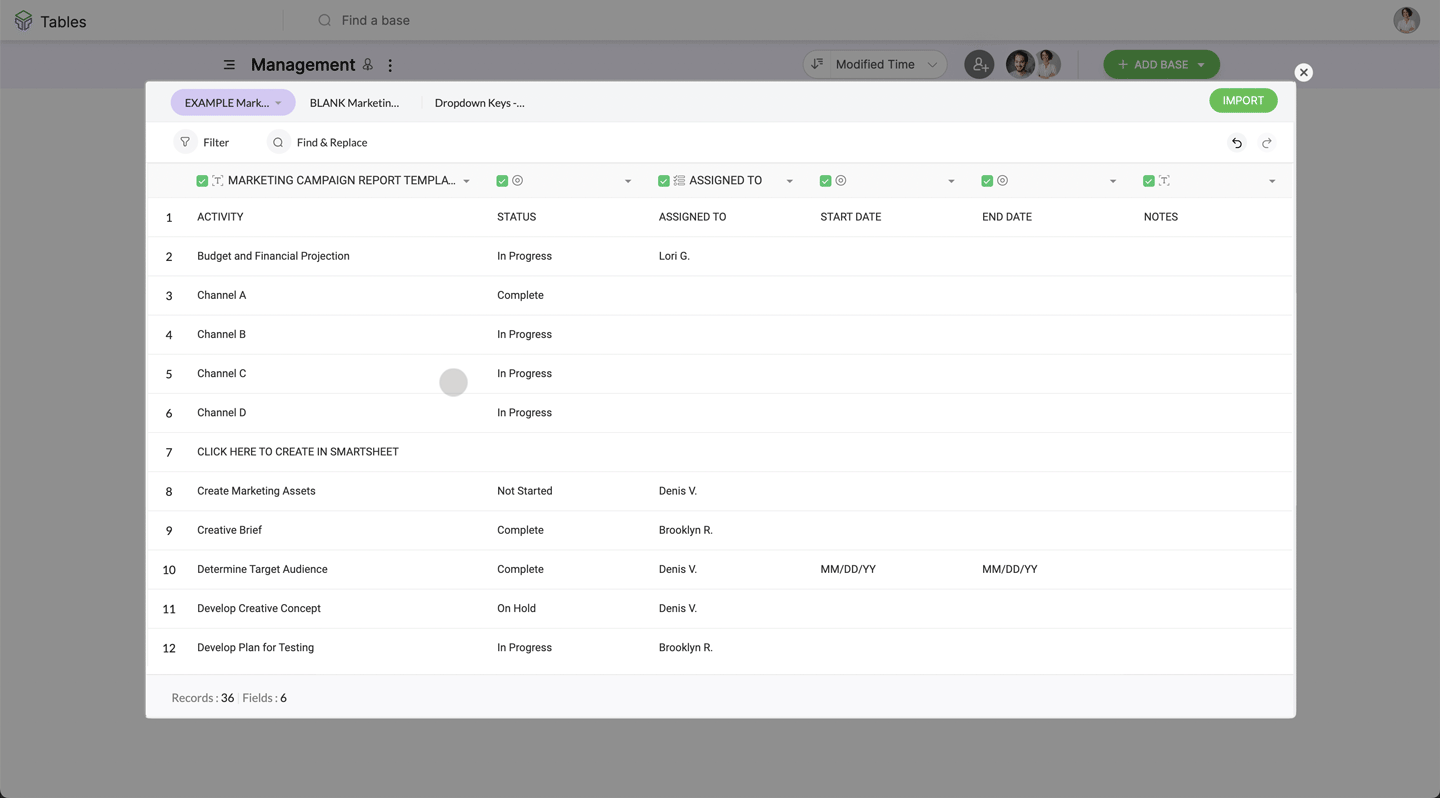Click the Not Started status cell
This screenshot has width=1440, height=798.
(x=524, y=491)
